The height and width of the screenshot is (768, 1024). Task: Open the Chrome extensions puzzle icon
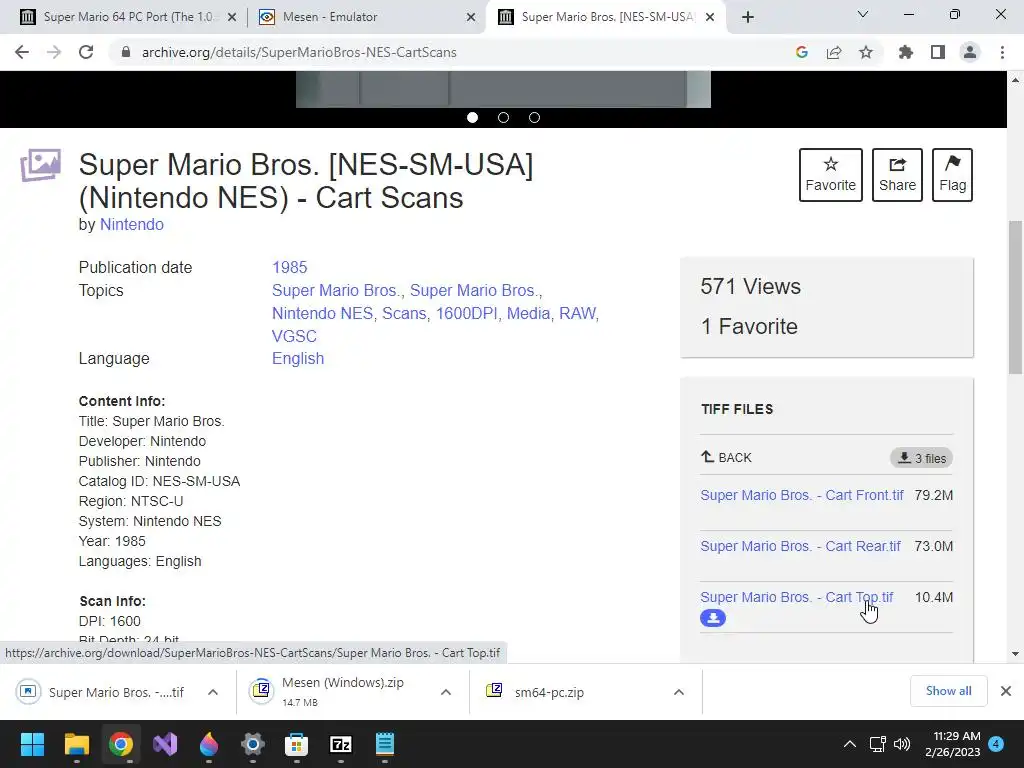[x=906, y=52]
